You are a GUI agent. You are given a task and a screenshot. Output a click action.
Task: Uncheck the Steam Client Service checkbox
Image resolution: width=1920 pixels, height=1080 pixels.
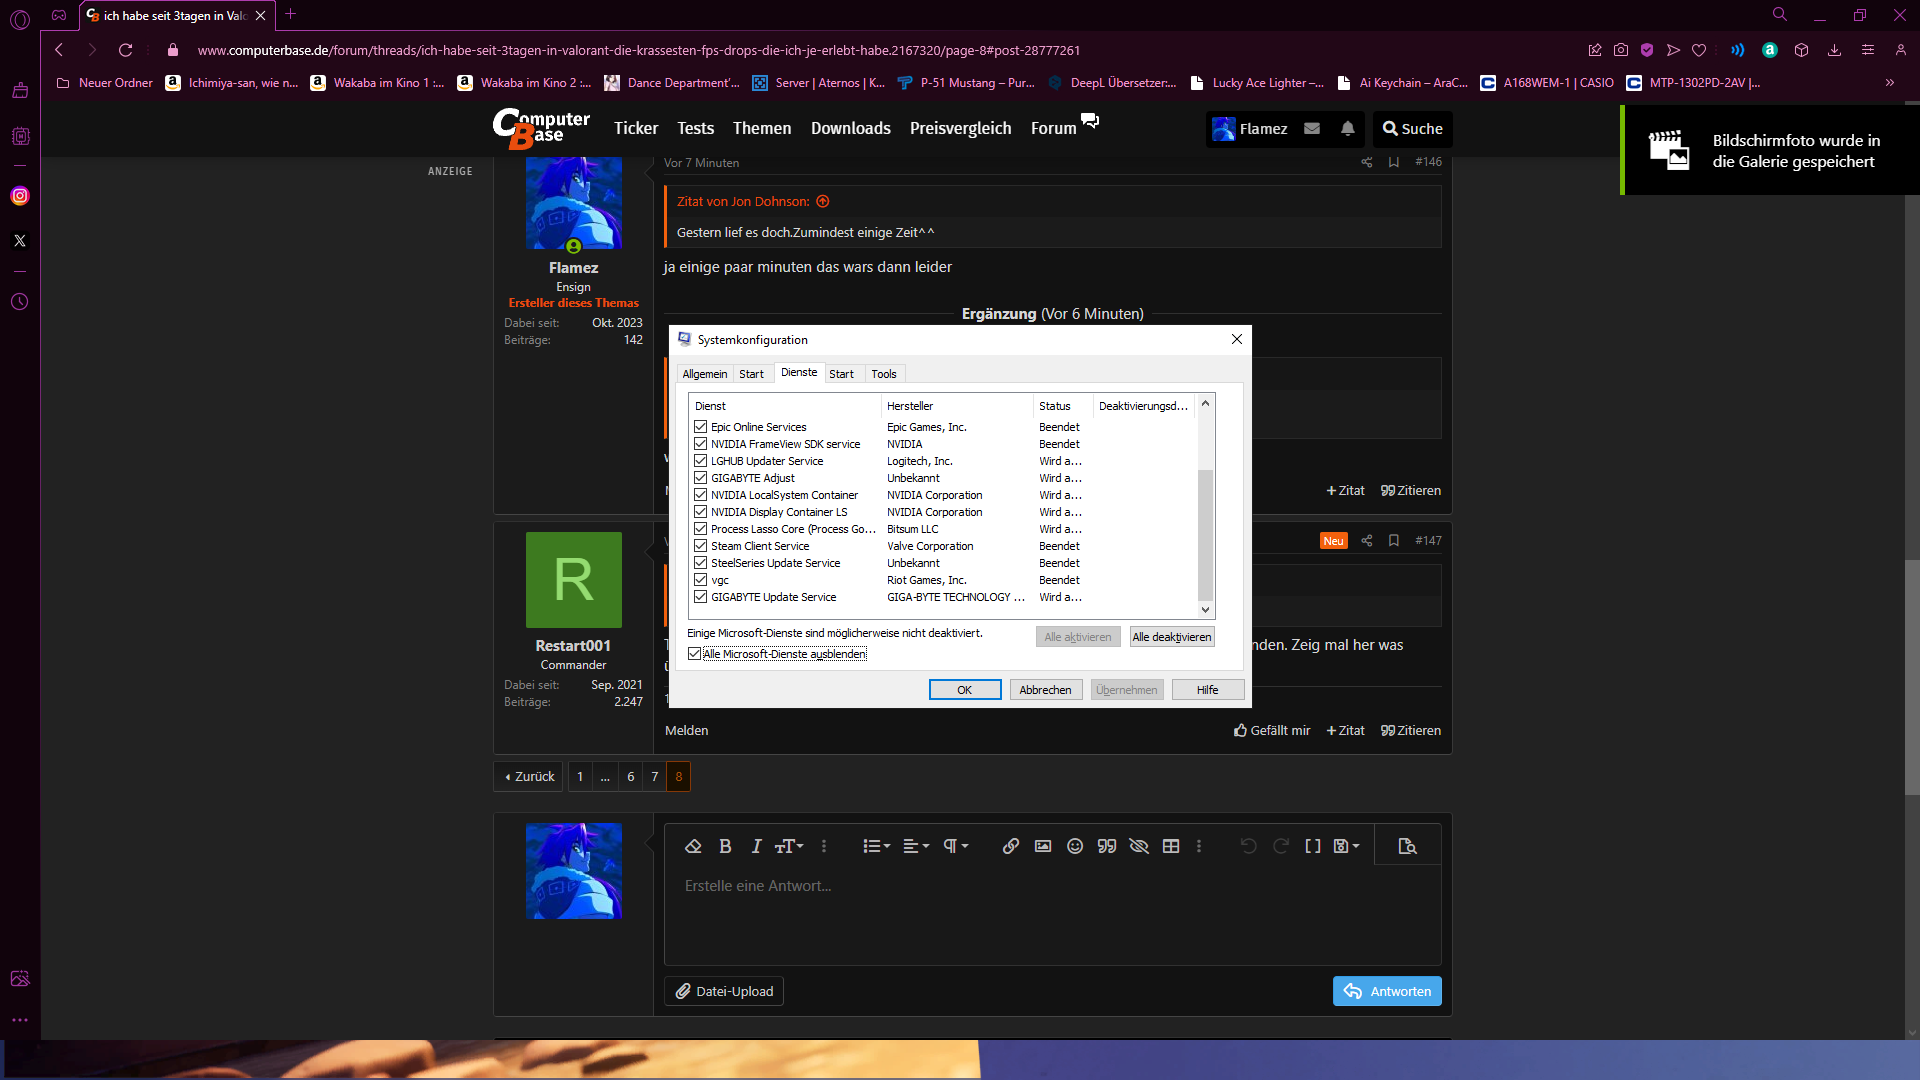[x=701, y=546]
